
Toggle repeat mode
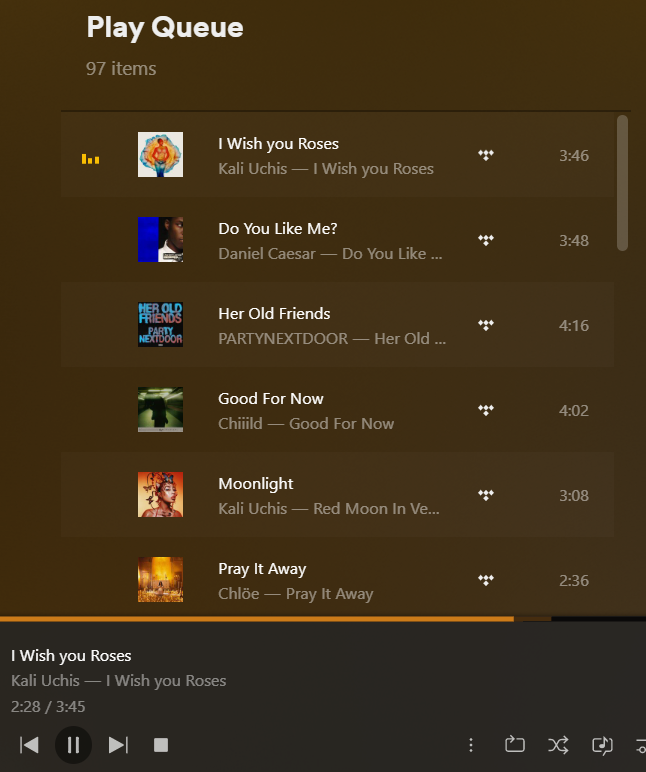click(x=515, y=745)
